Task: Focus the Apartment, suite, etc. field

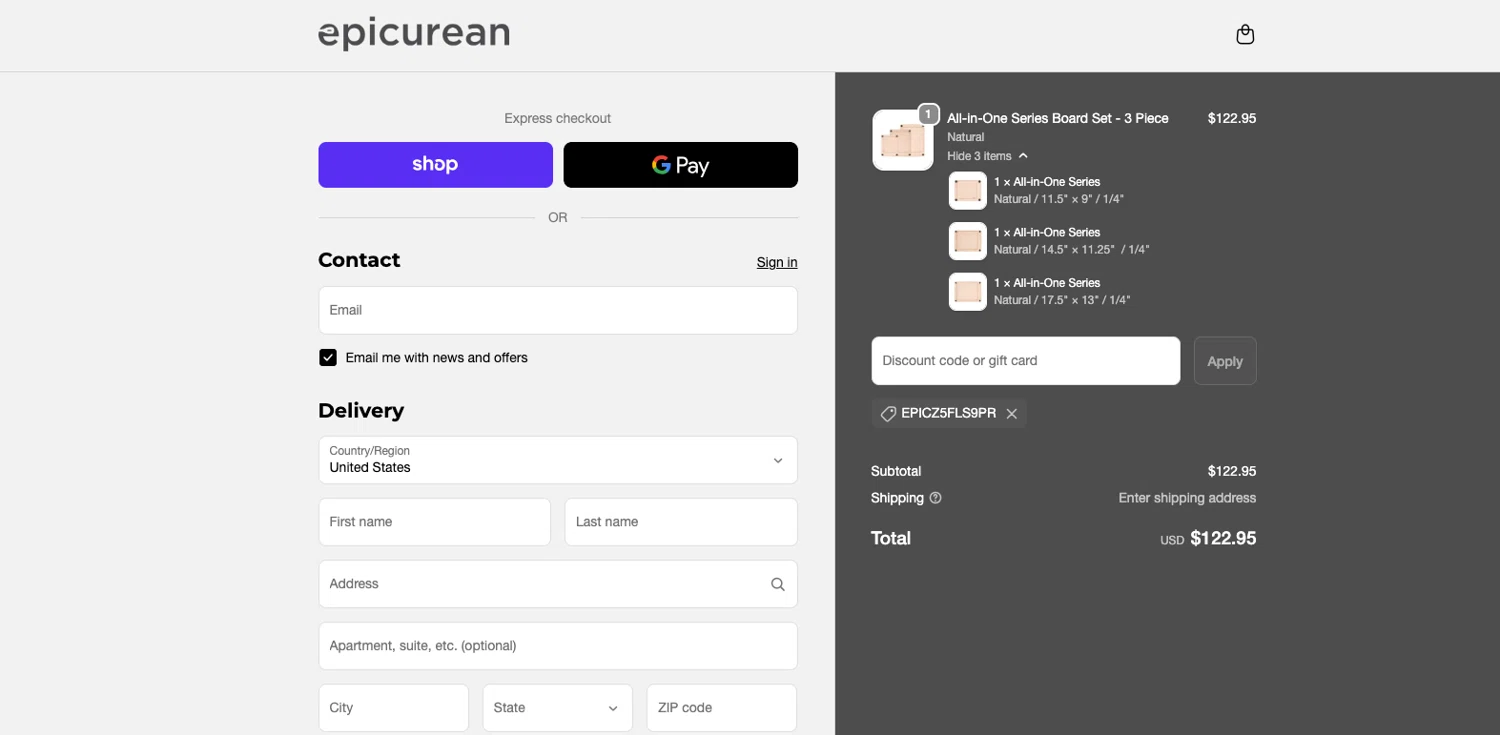Action: point(558,646)
